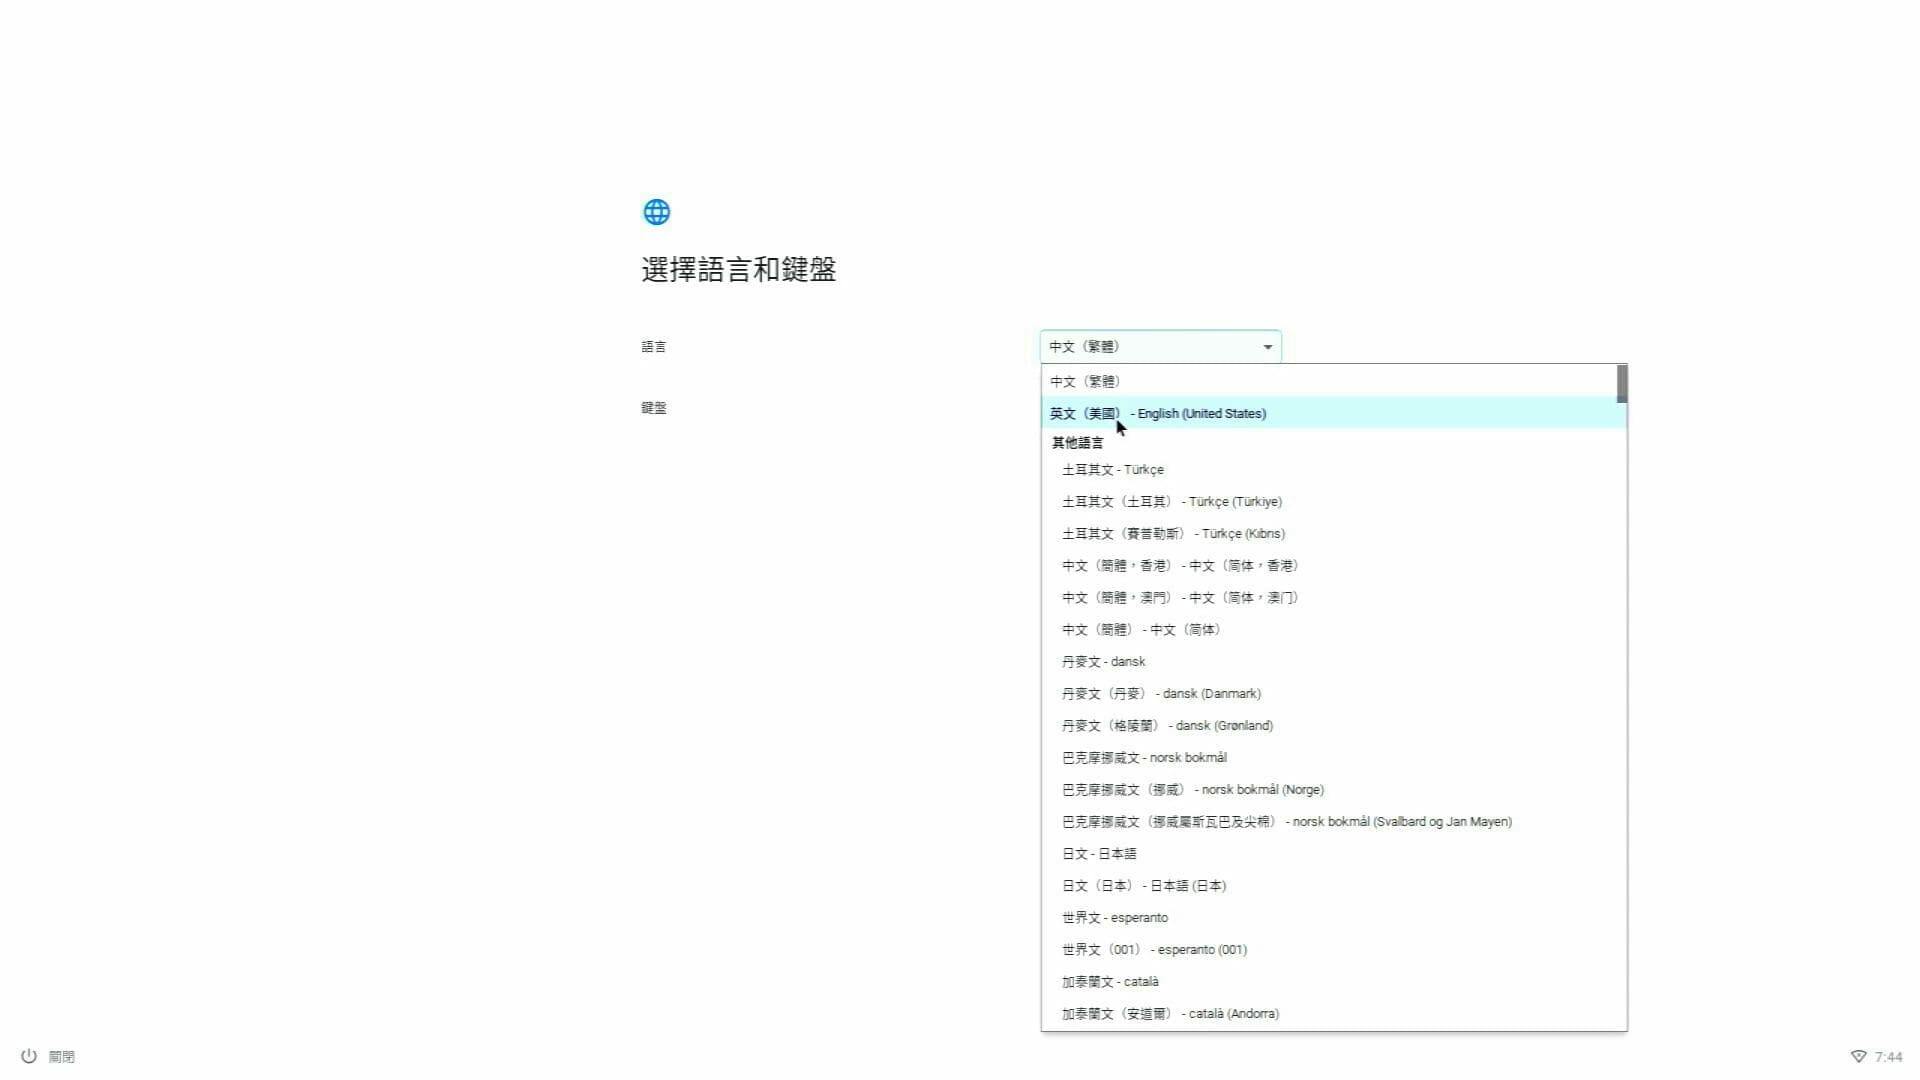Image resolution: width=1920 pixels, height=1080 pixels.
Task: Select 日本語 (日本) language
Action: point(1144,886)
